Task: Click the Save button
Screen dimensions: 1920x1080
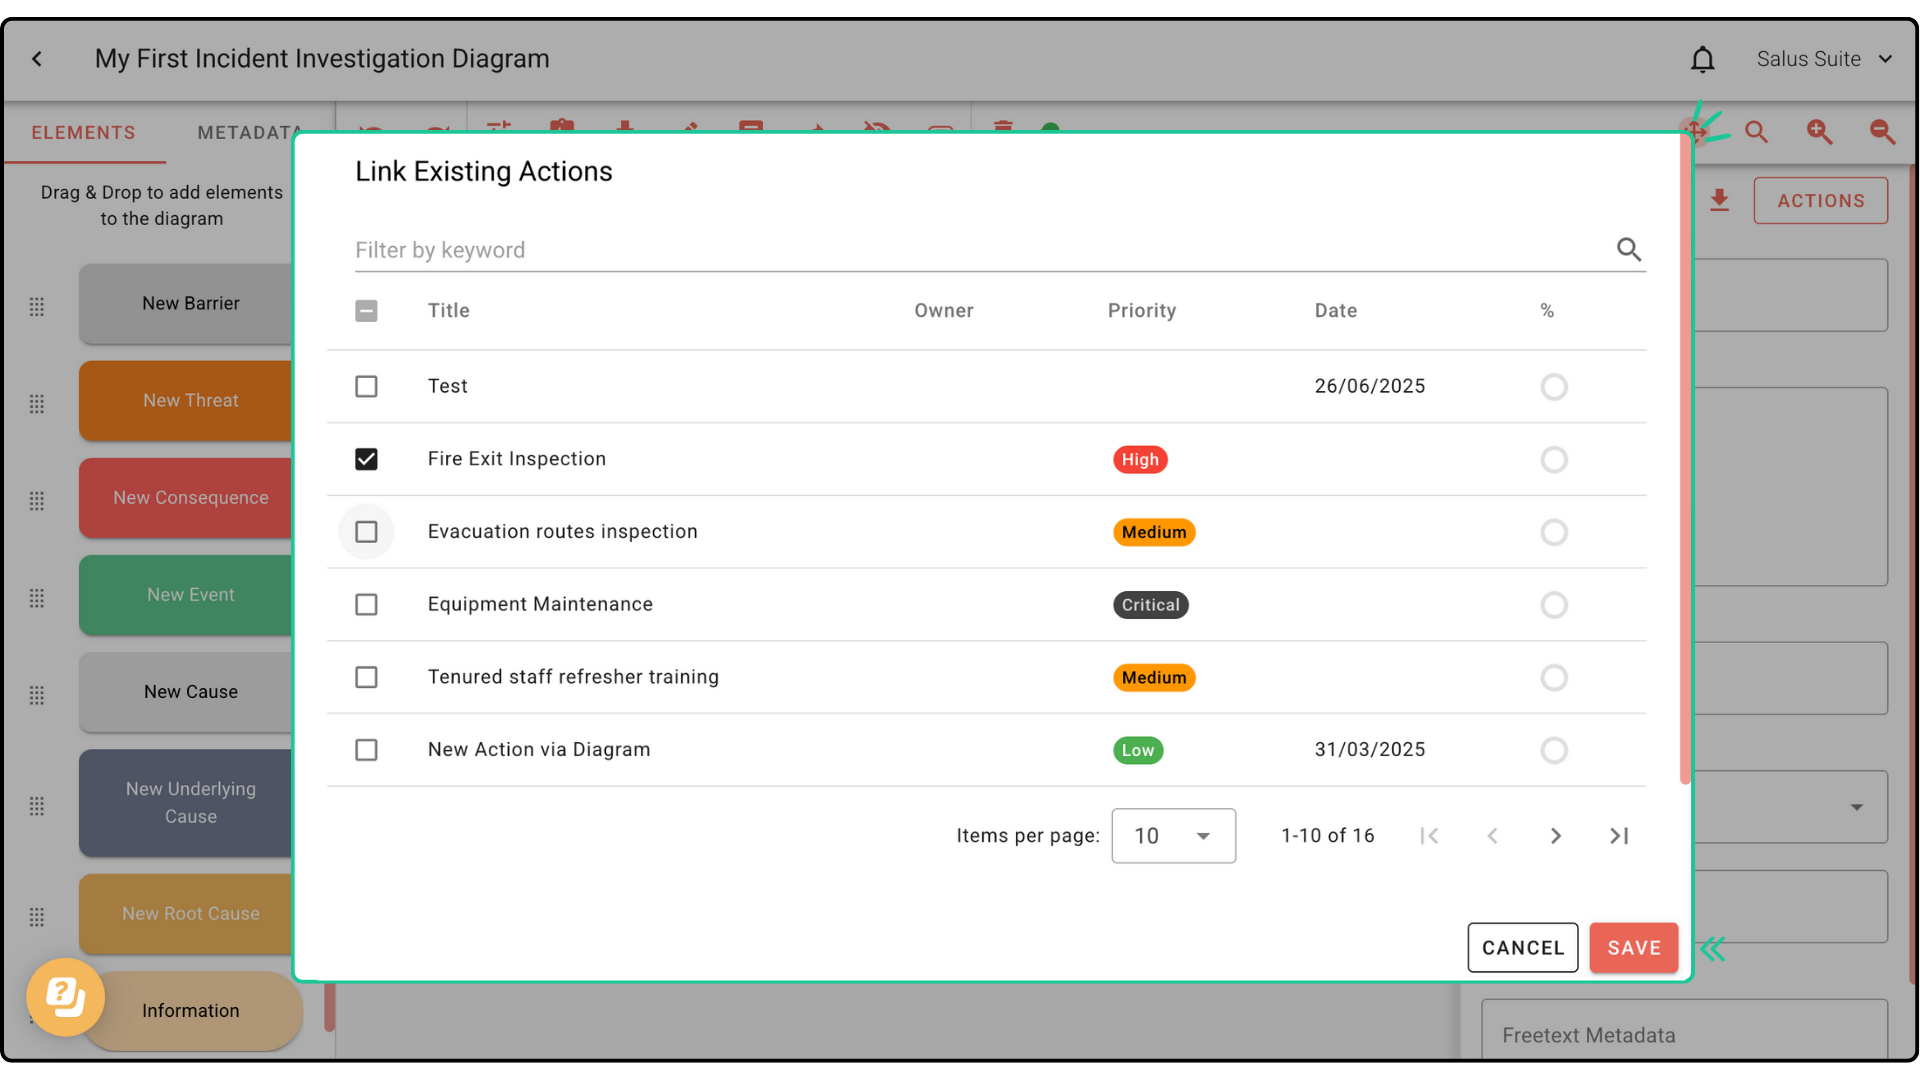Action: point(1633,948)
